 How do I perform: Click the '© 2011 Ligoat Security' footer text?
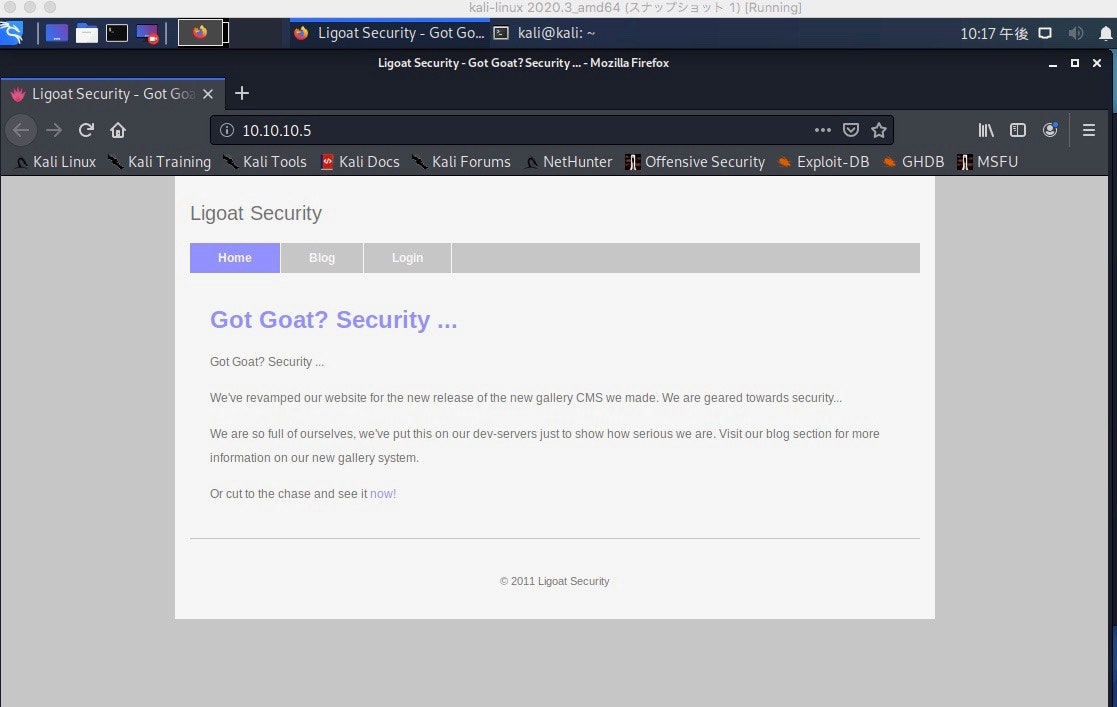[x=554, y=581]
